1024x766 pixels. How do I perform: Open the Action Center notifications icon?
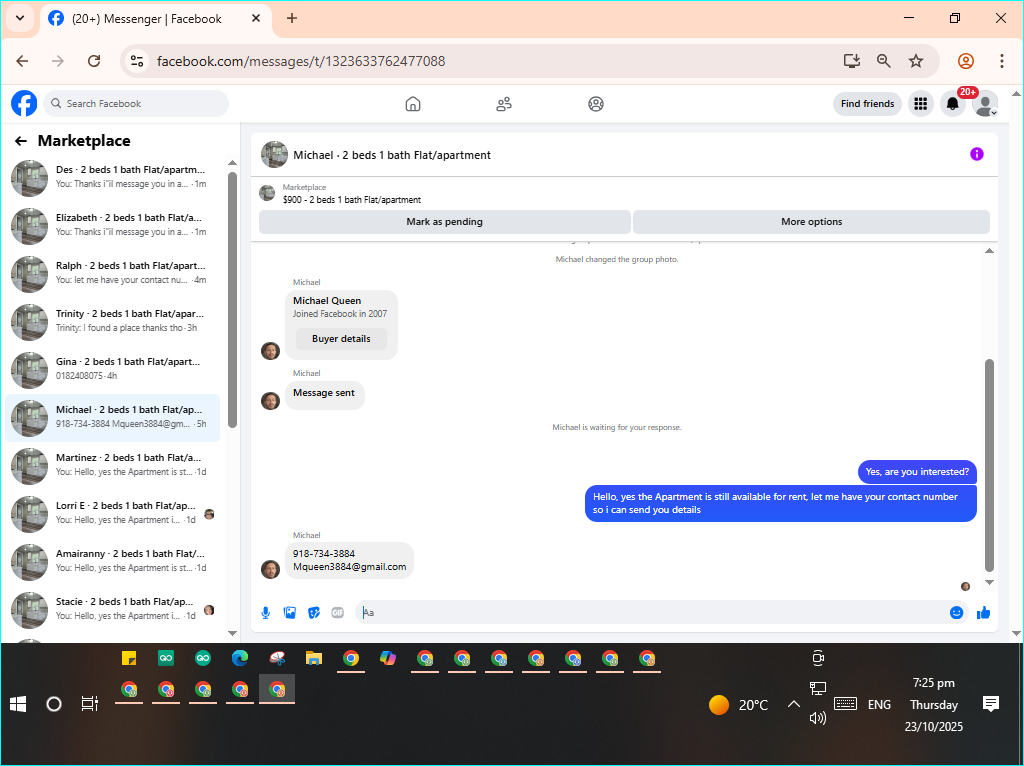[991, 704]
